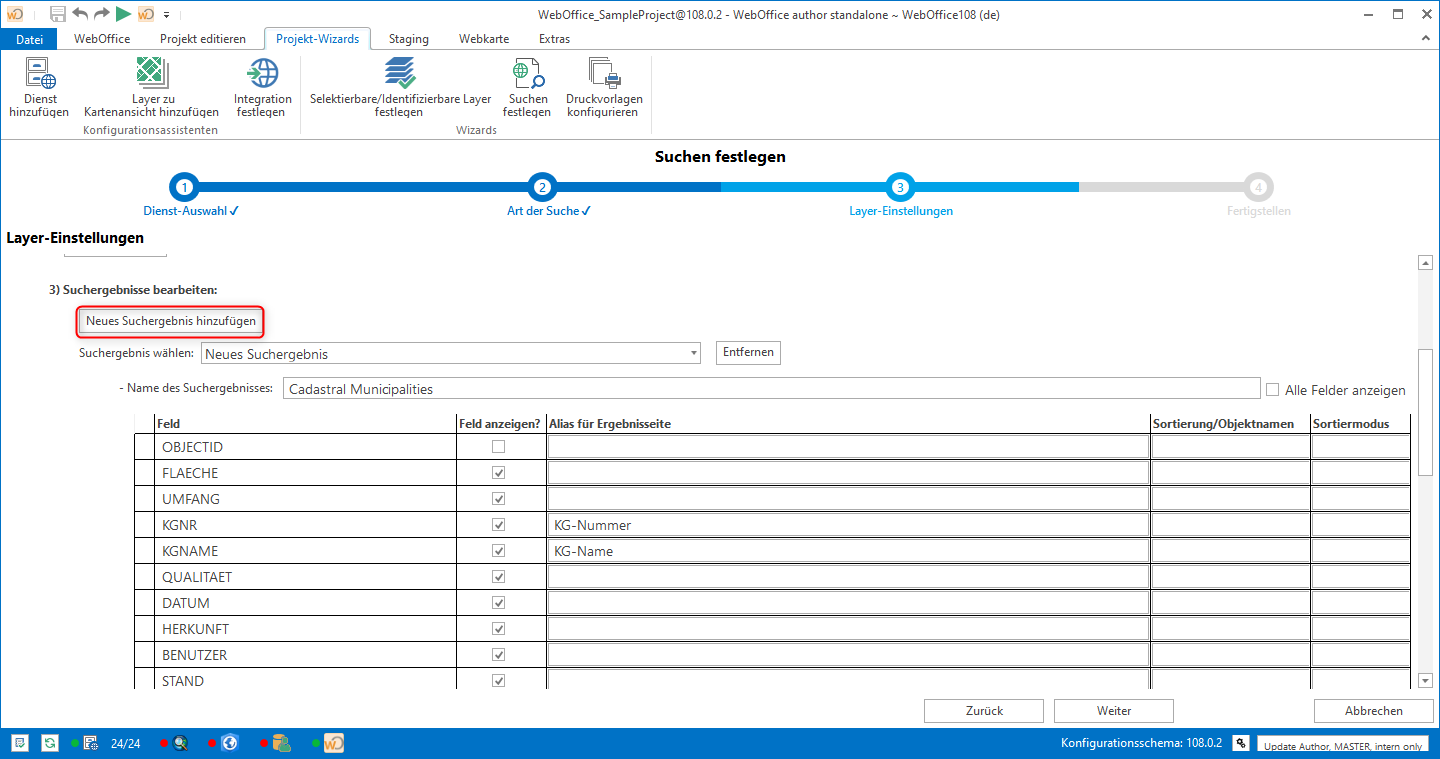Check Feld anzeigen for OBJECTID row
Image resolution: width=1440 pixels, height=759 pixels.
click(498, 447)
